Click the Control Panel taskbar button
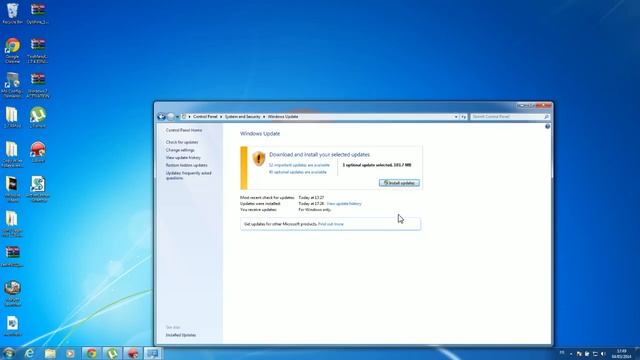 153,353
